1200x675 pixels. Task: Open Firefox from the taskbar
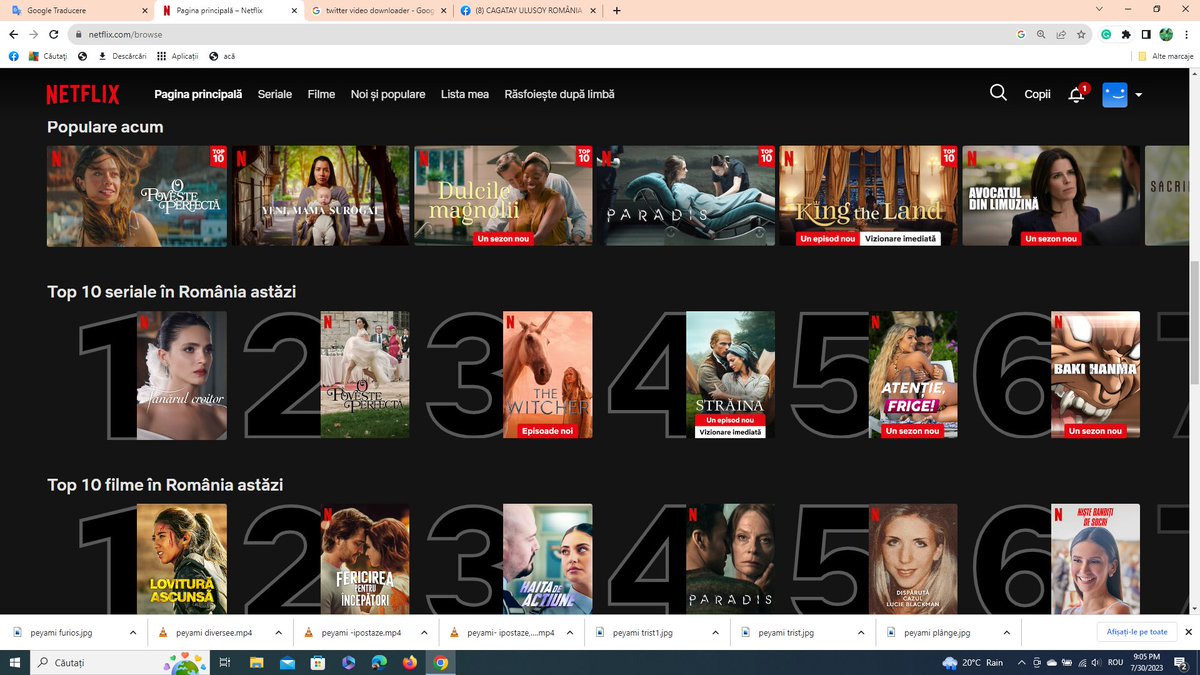pos(410,662)
